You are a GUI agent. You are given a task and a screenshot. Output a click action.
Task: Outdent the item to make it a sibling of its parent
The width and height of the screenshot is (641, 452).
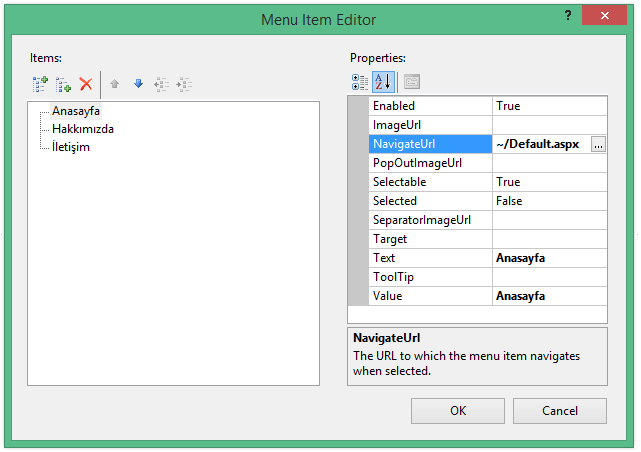pos(161,84)
